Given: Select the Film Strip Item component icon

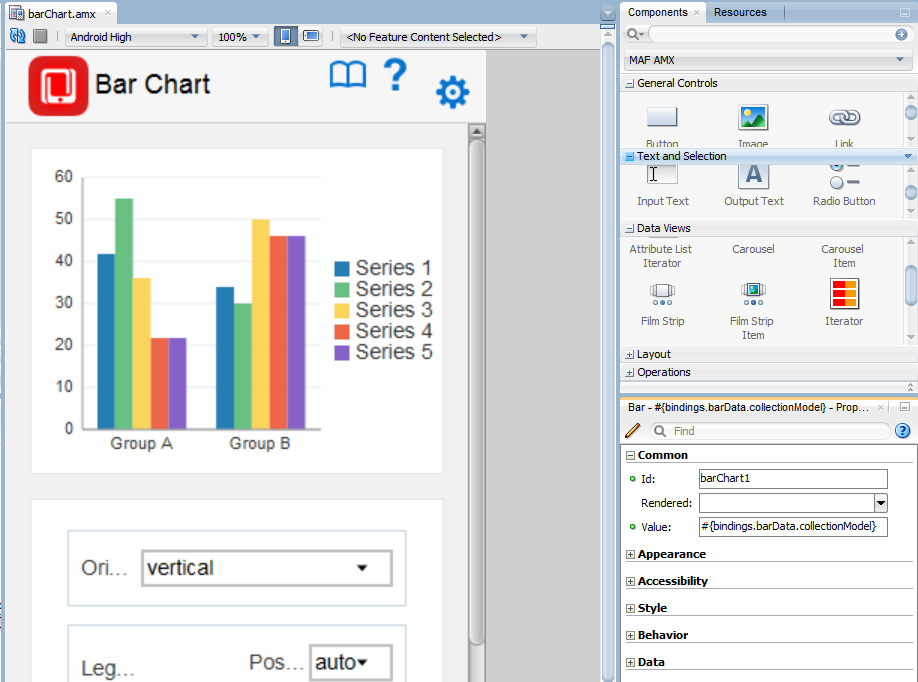Looking at the screenshot, I should pos(753,294).
